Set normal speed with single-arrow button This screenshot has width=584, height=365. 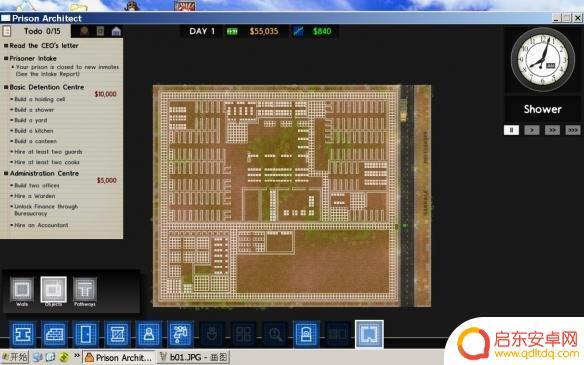(532, 130)
